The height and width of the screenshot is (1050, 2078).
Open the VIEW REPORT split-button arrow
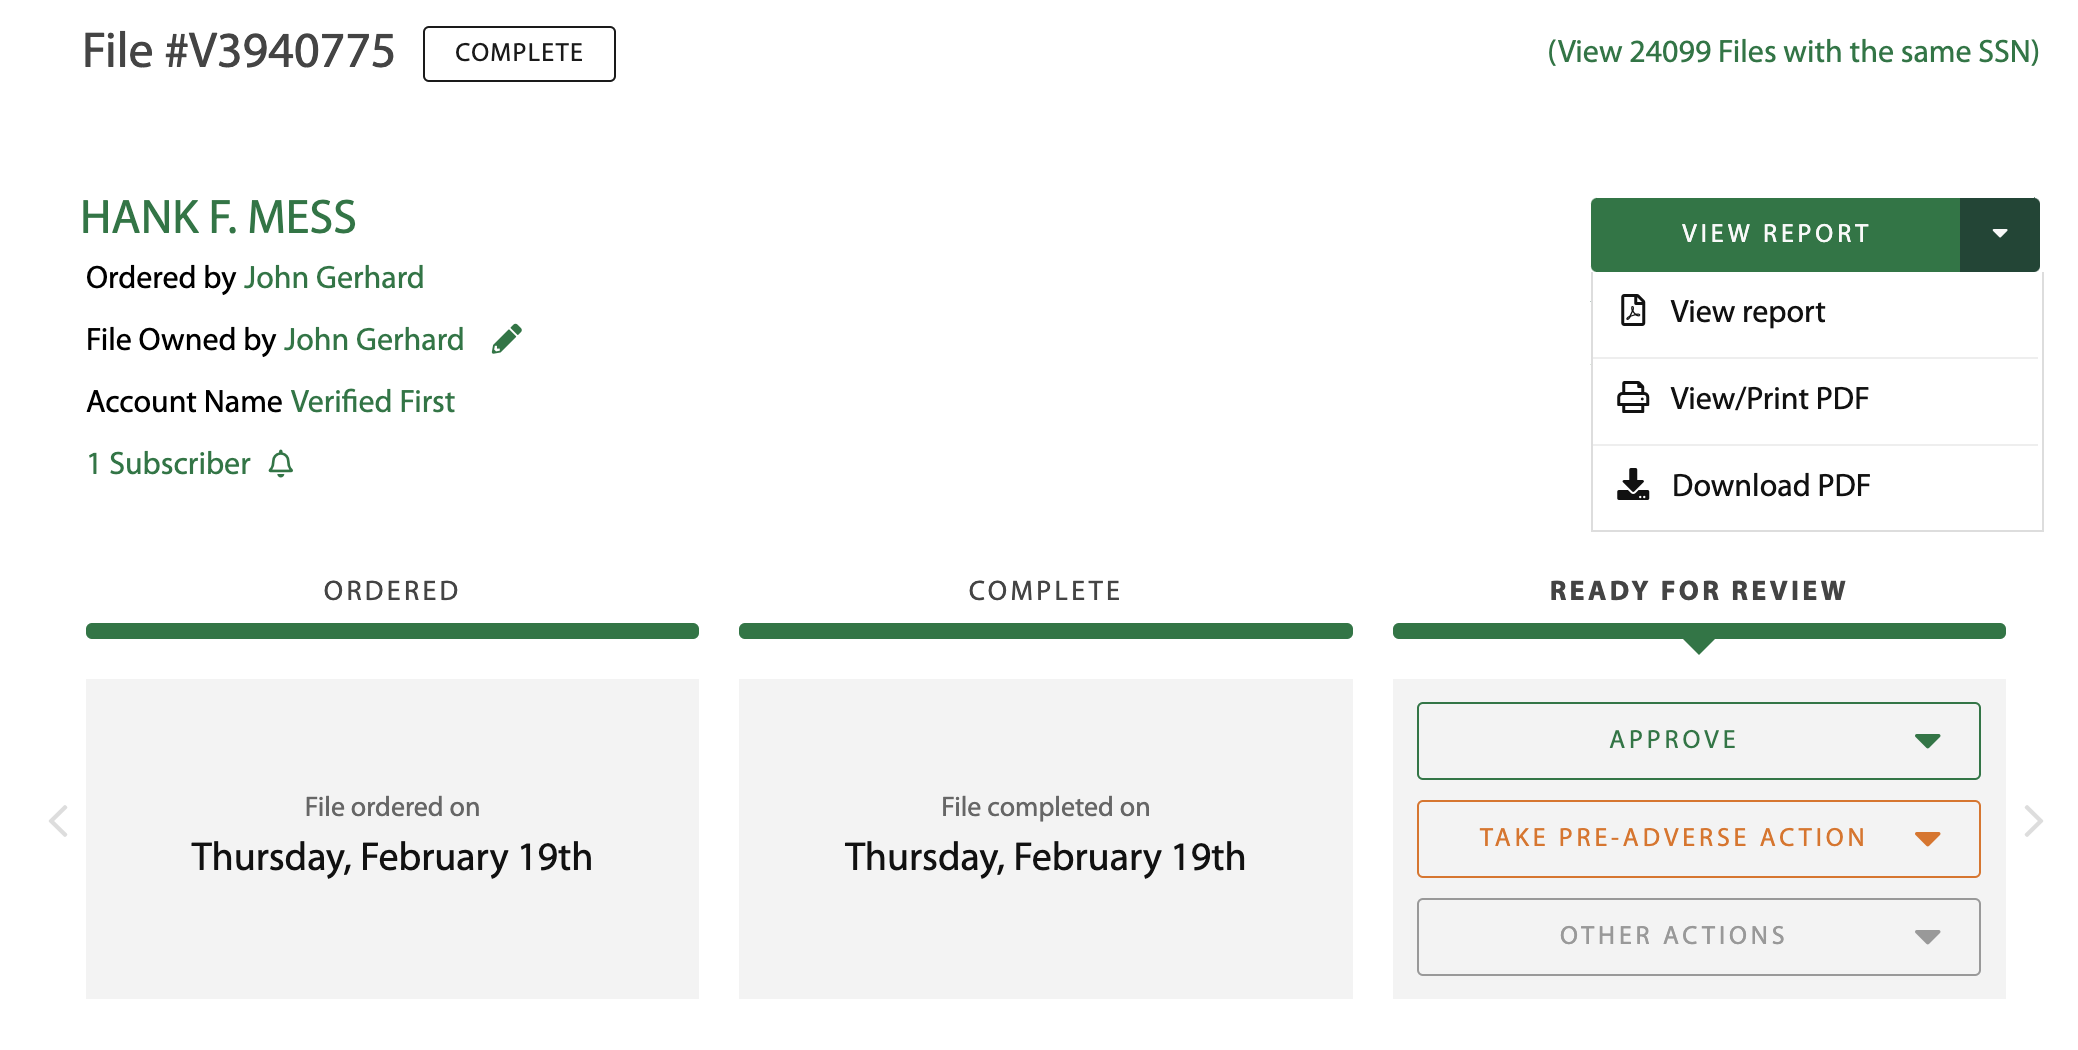click(x=1999, y=233)
